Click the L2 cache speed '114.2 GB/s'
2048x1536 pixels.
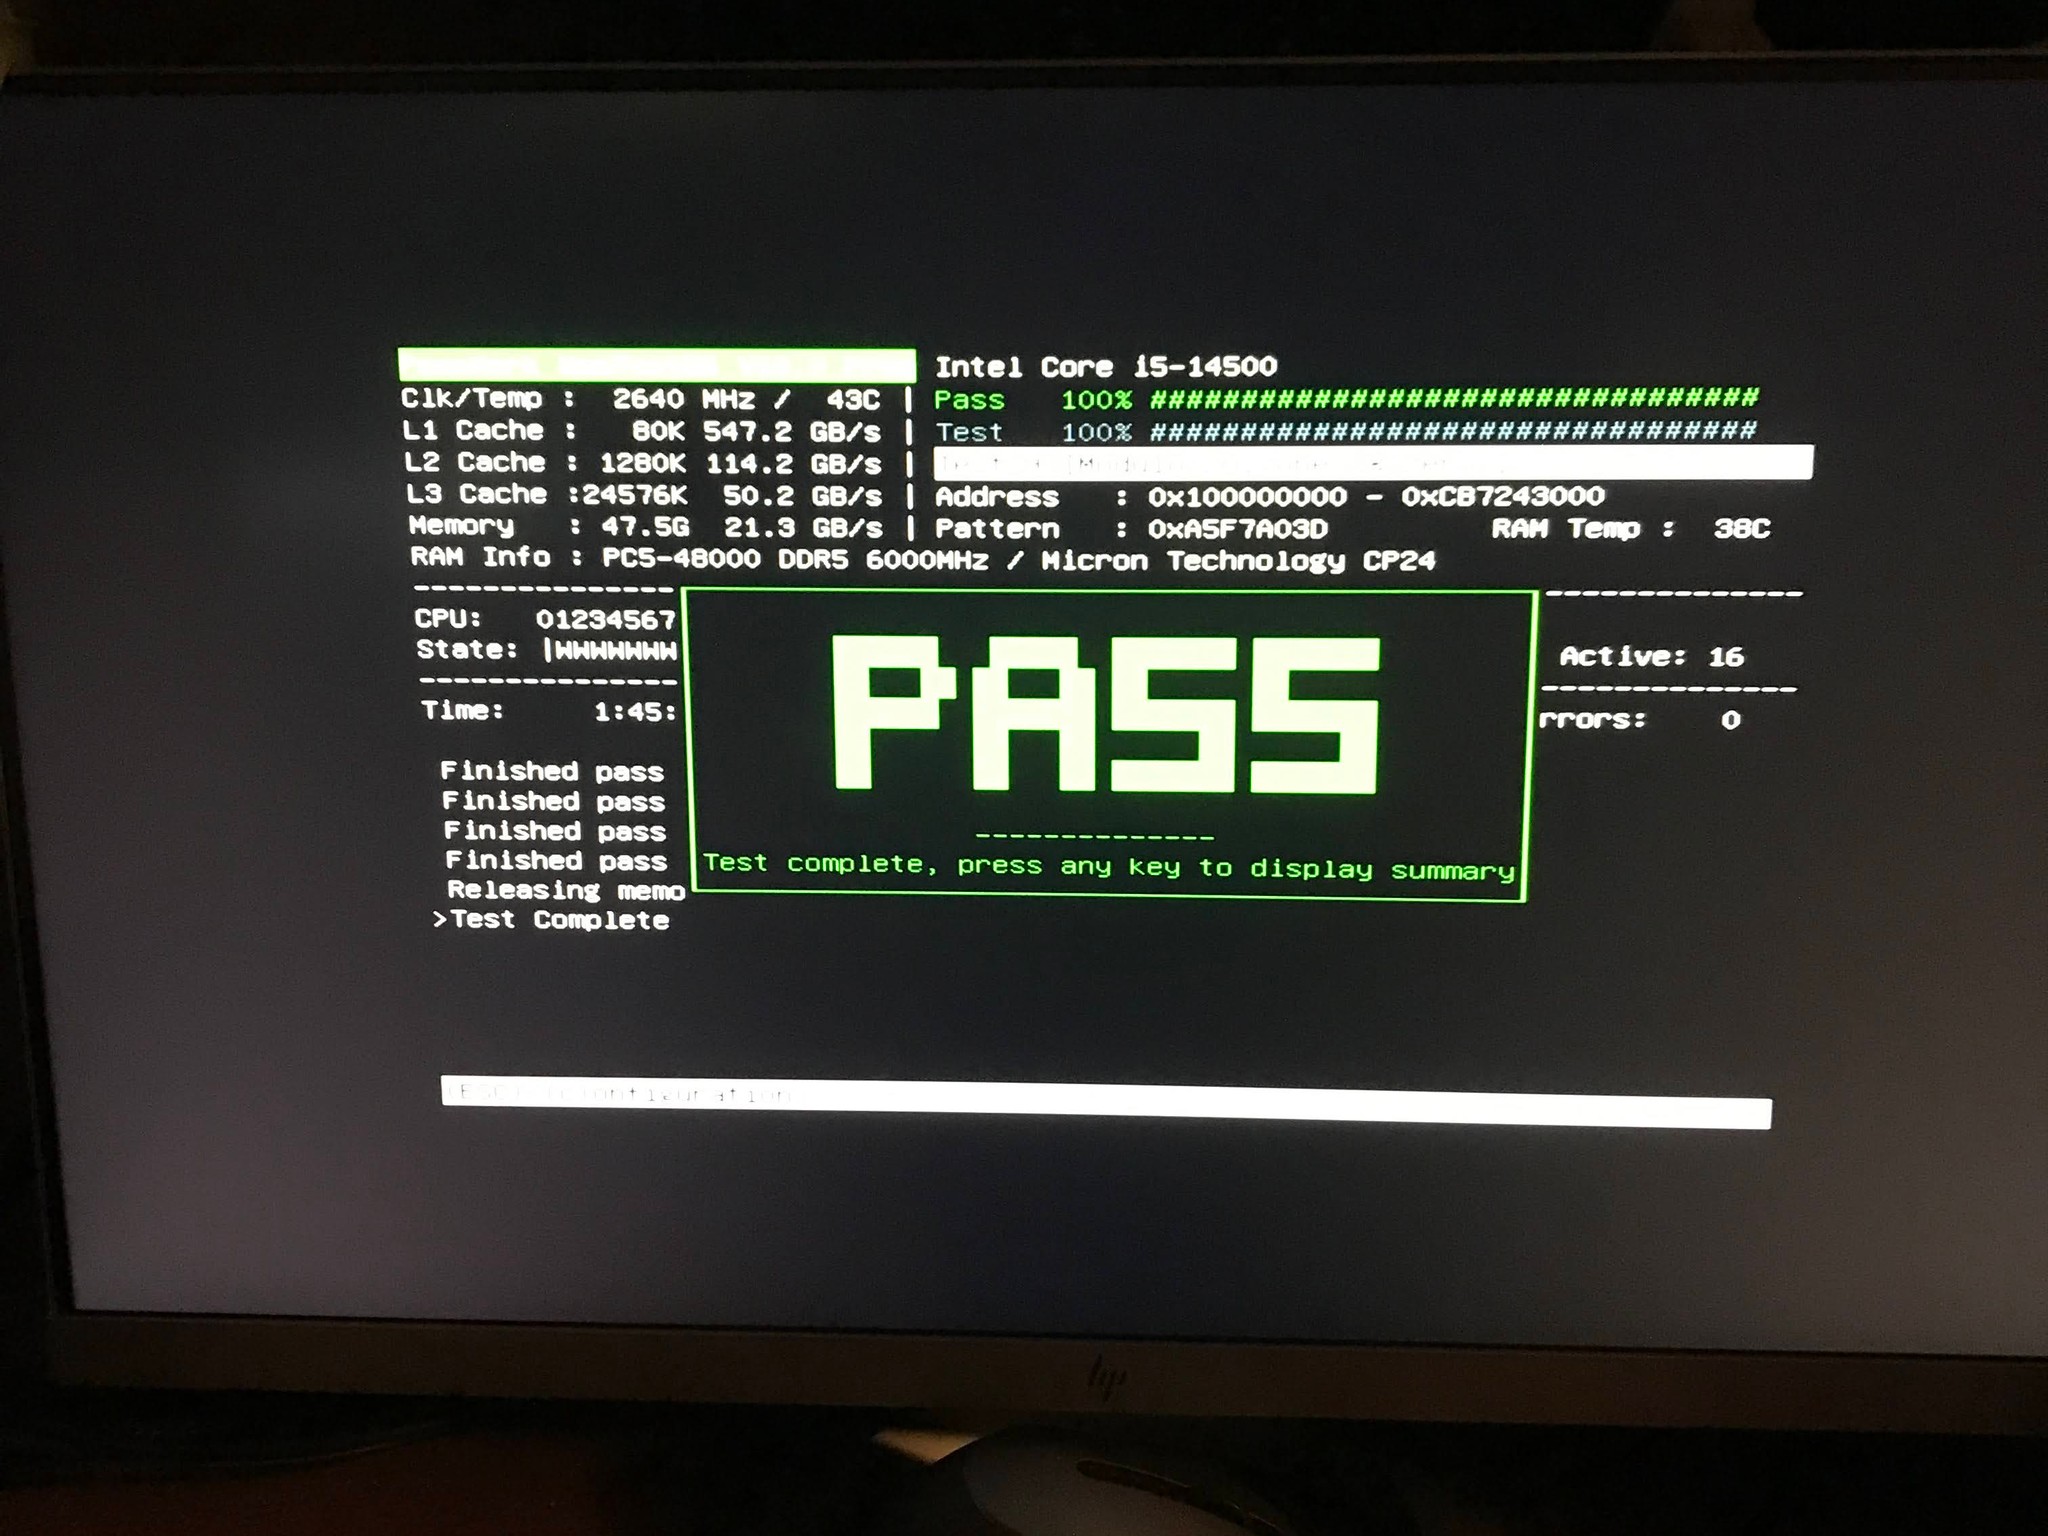click(x=794, y=464)
